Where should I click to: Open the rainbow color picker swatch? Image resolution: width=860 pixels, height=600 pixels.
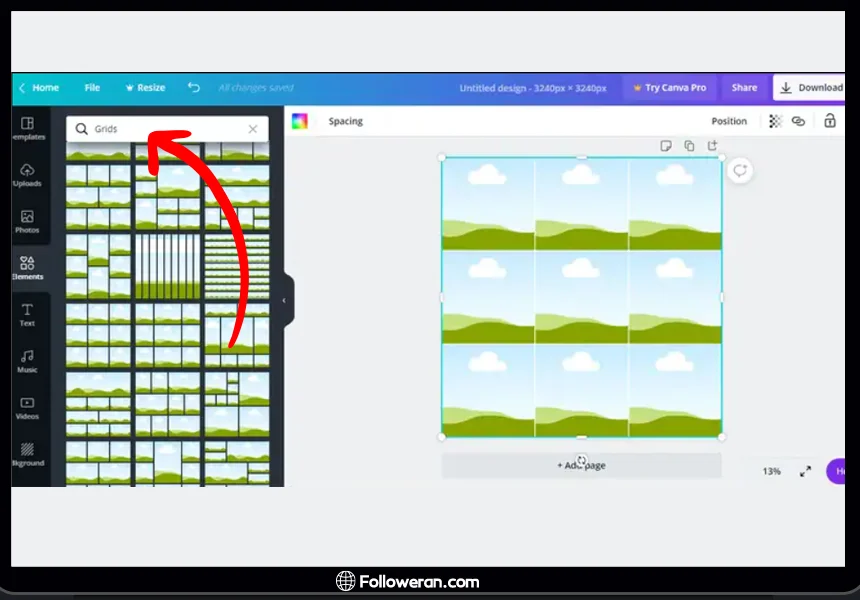[x=300, y=121]
